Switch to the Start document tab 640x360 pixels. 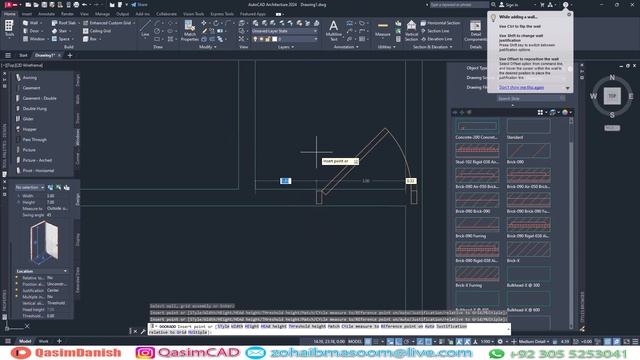pos(23,55)
